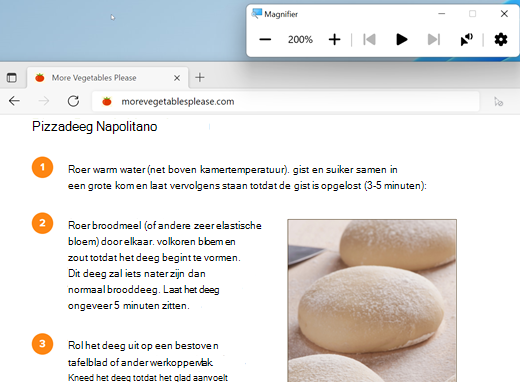Click text "zout totdat het deeg begint te vormen."
The image size is (520, 382).
[x=154, y=257]
